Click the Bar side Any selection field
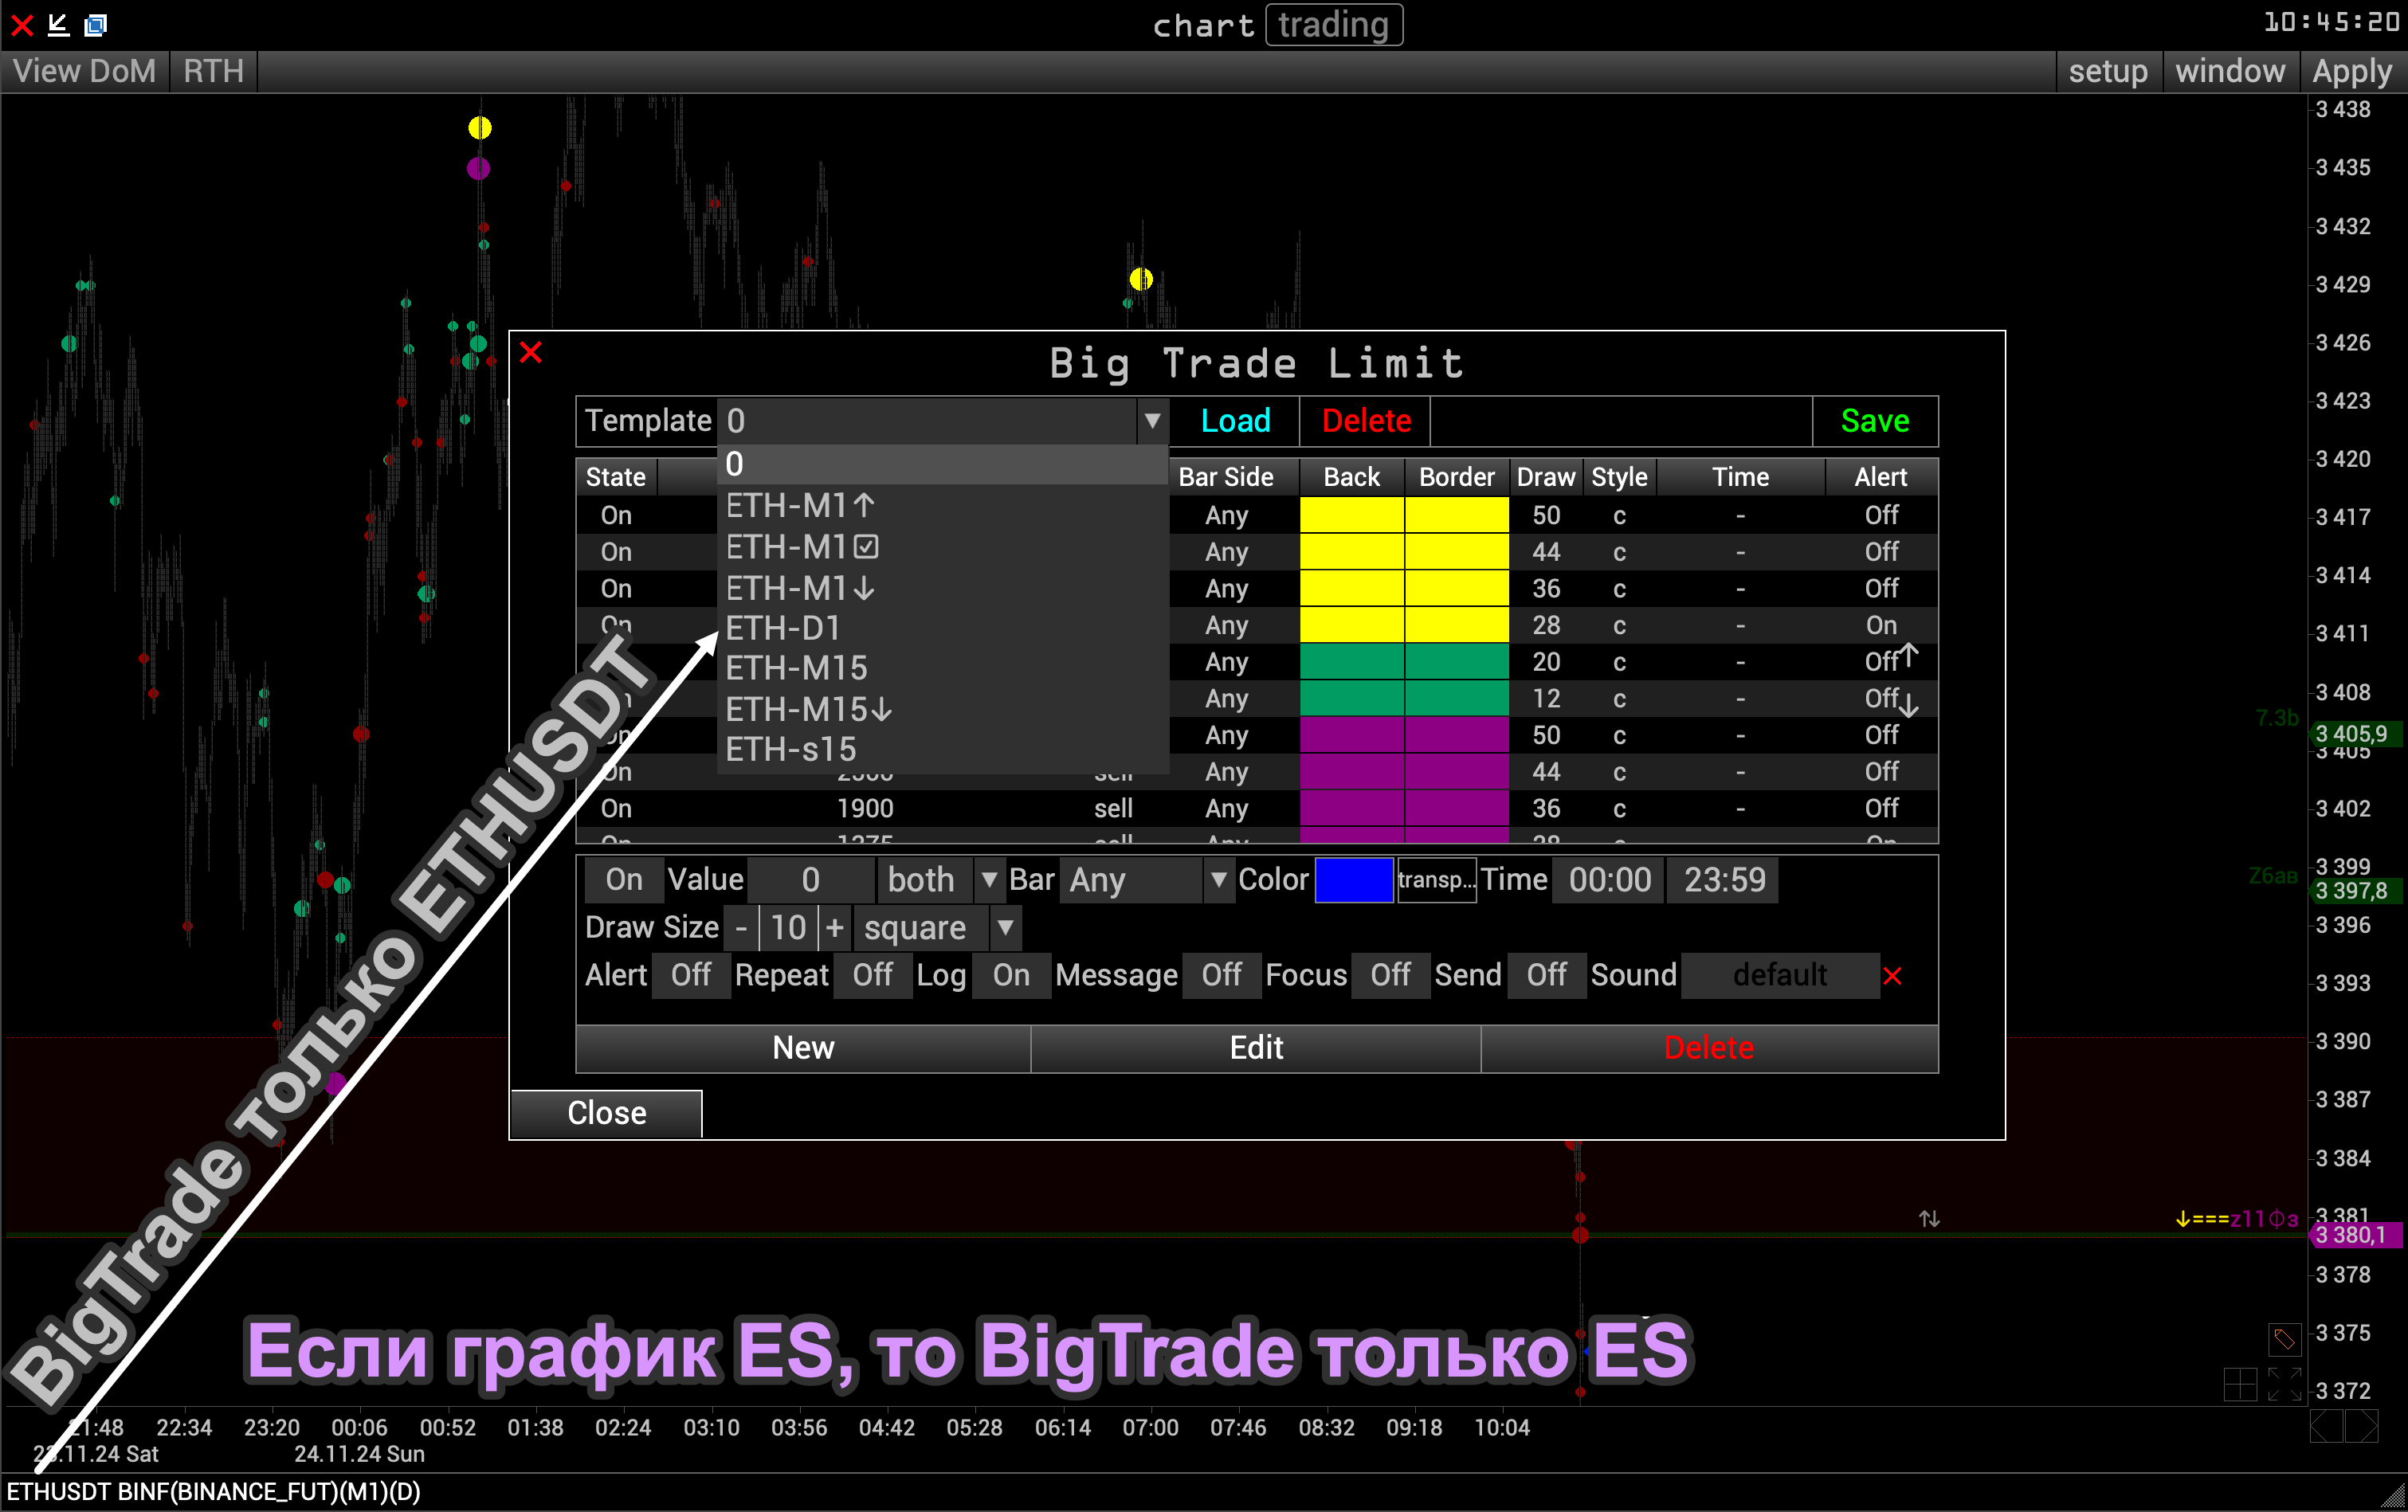Image resolution: width=2408 pixels, height=1512 pixels. point(1132,880)
